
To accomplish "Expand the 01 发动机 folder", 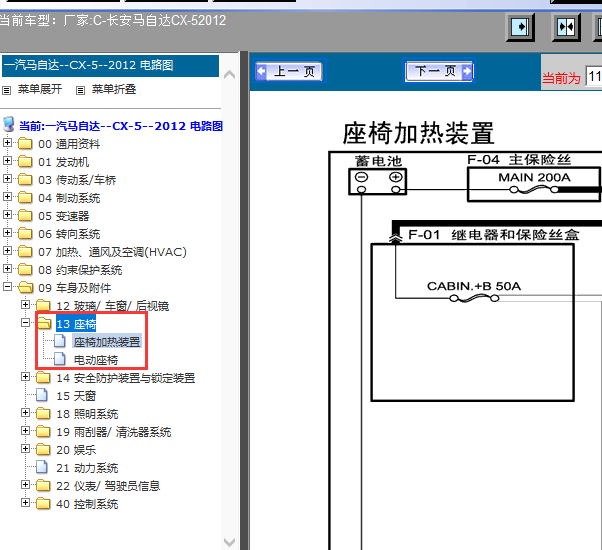I will [x=7, y=160].
